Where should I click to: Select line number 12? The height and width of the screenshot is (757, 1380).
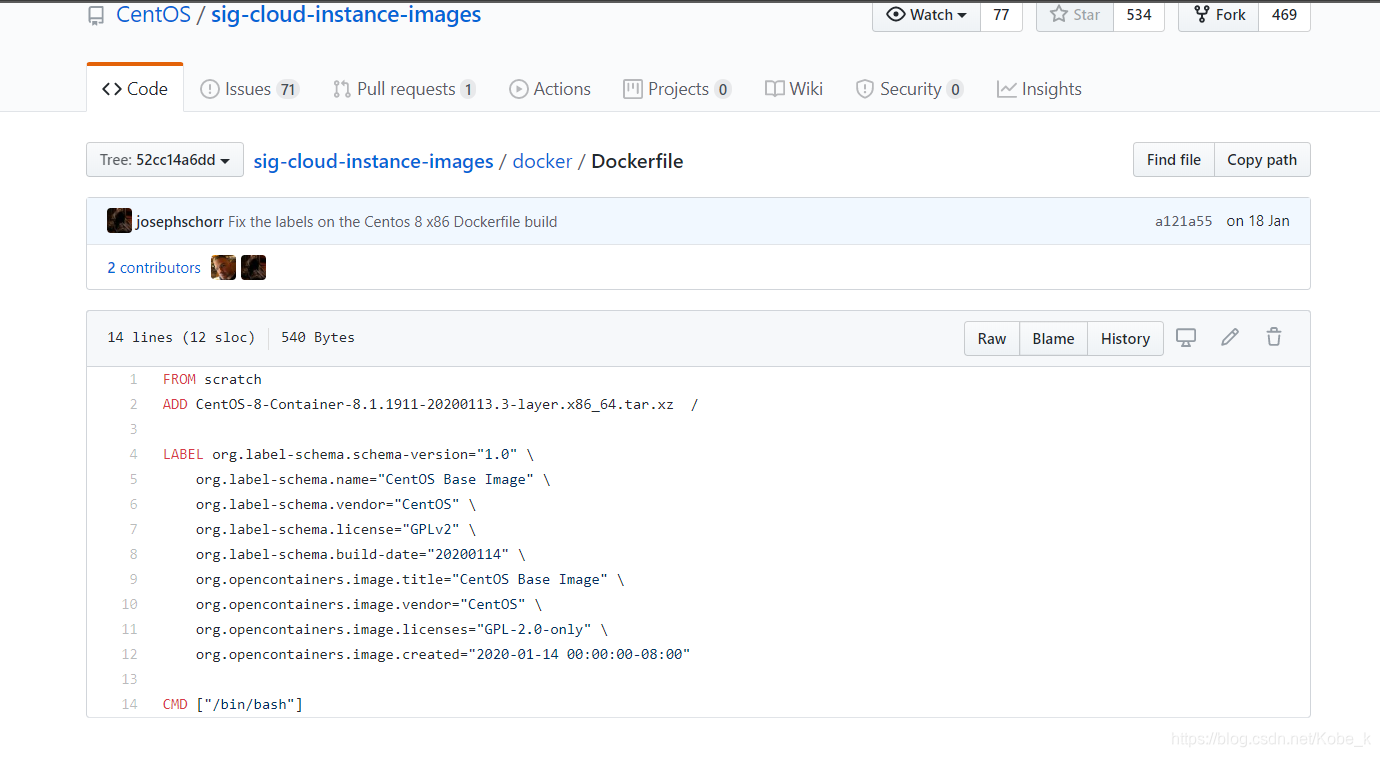tap(129, 655)
